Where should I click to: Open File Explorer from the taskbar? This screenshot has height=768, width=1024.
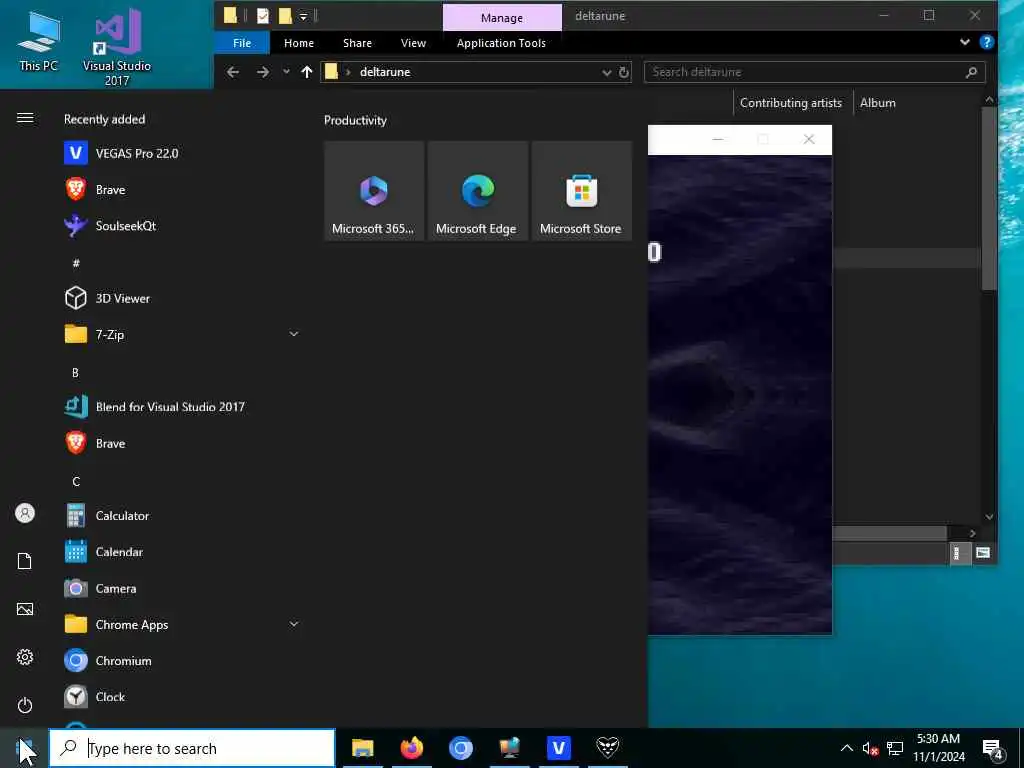pos(362,748)
